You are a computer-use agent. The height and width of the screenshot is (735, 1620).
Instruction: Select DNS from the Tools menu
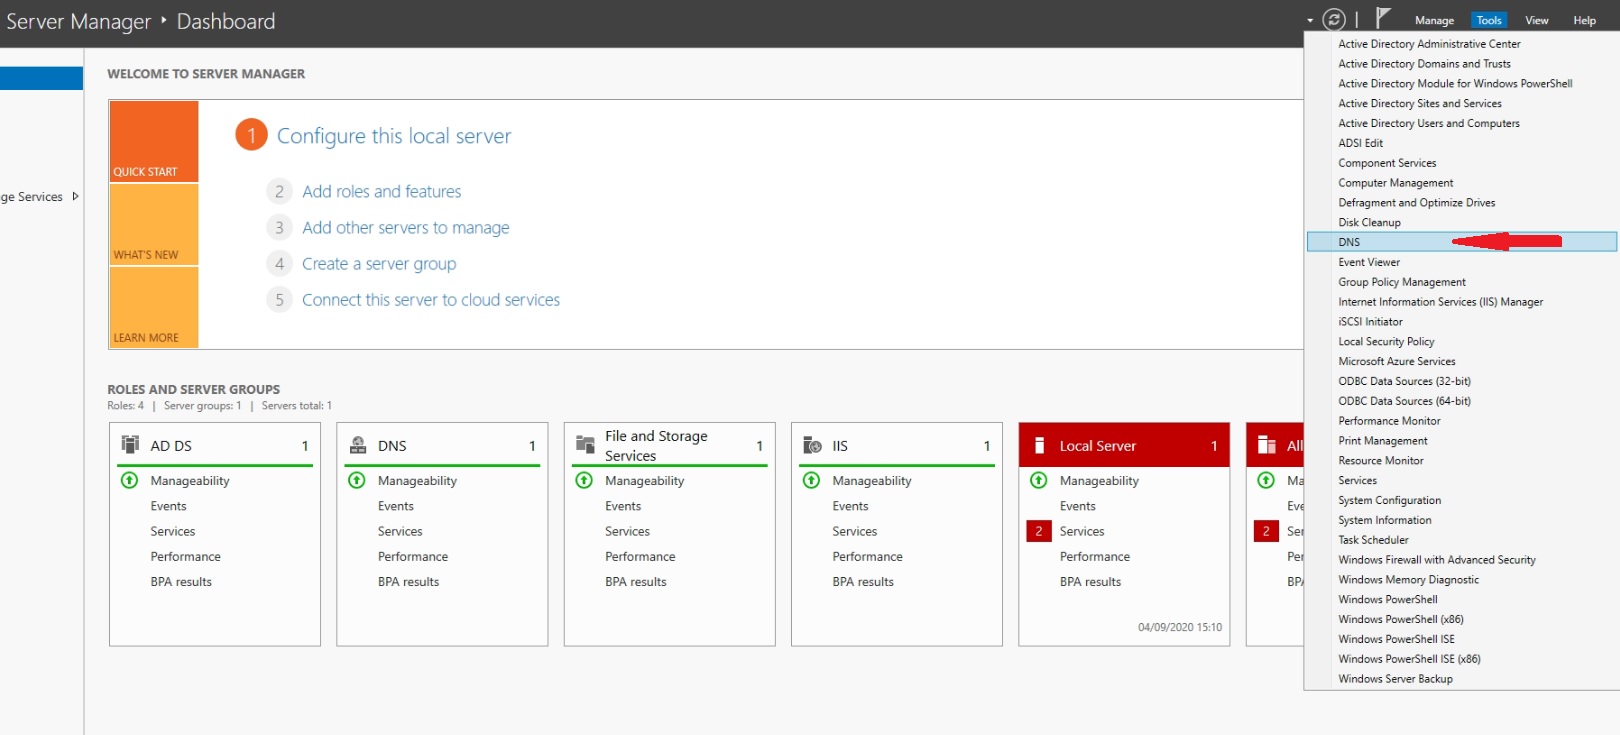1462,242
